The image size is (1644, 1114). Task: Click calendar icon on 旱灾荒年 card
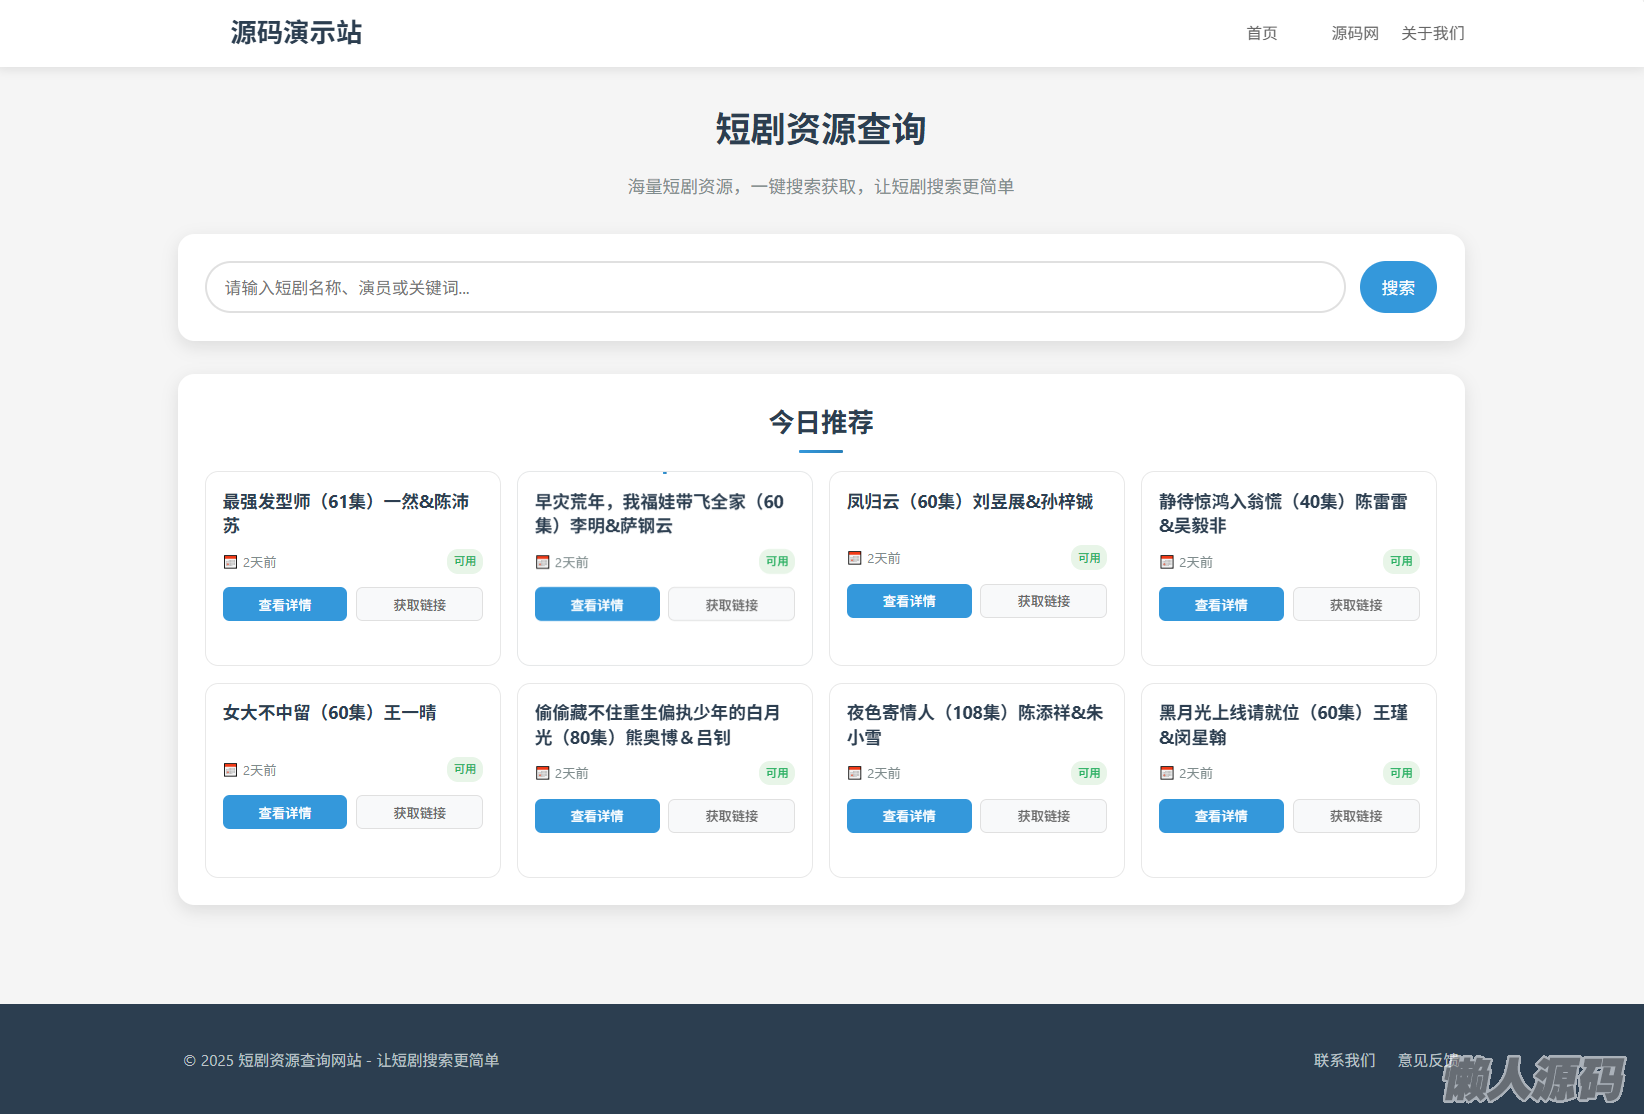(542, 562)
